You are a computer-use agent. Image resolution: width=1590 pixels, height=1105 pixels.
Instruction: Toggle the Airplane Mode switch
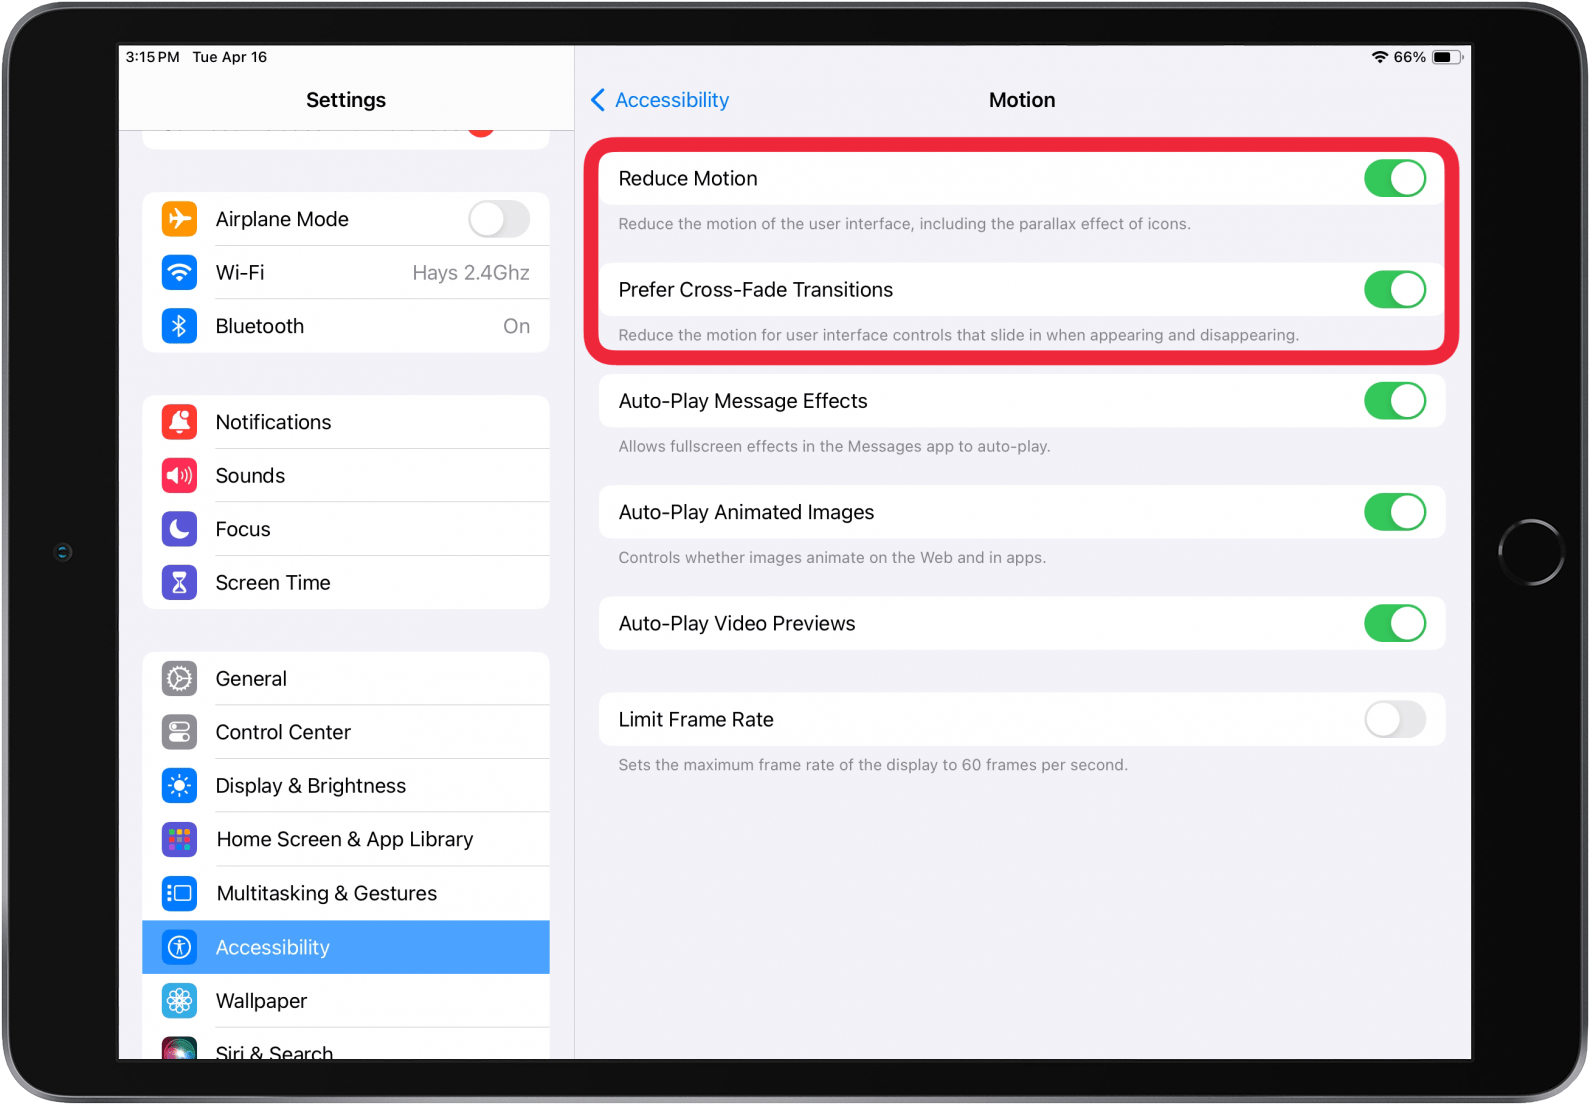pos(498,219)
